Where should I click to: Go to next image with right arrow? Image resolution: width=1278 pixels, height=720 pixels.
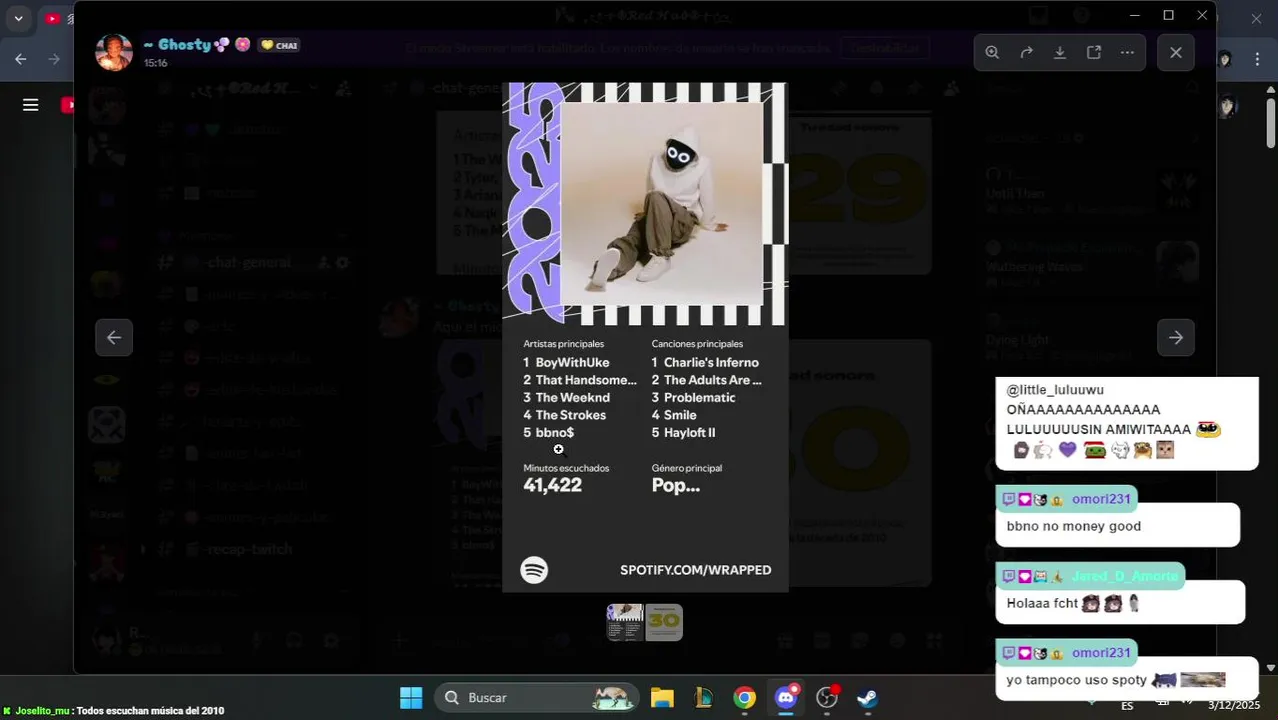(x=1176, y=338)
